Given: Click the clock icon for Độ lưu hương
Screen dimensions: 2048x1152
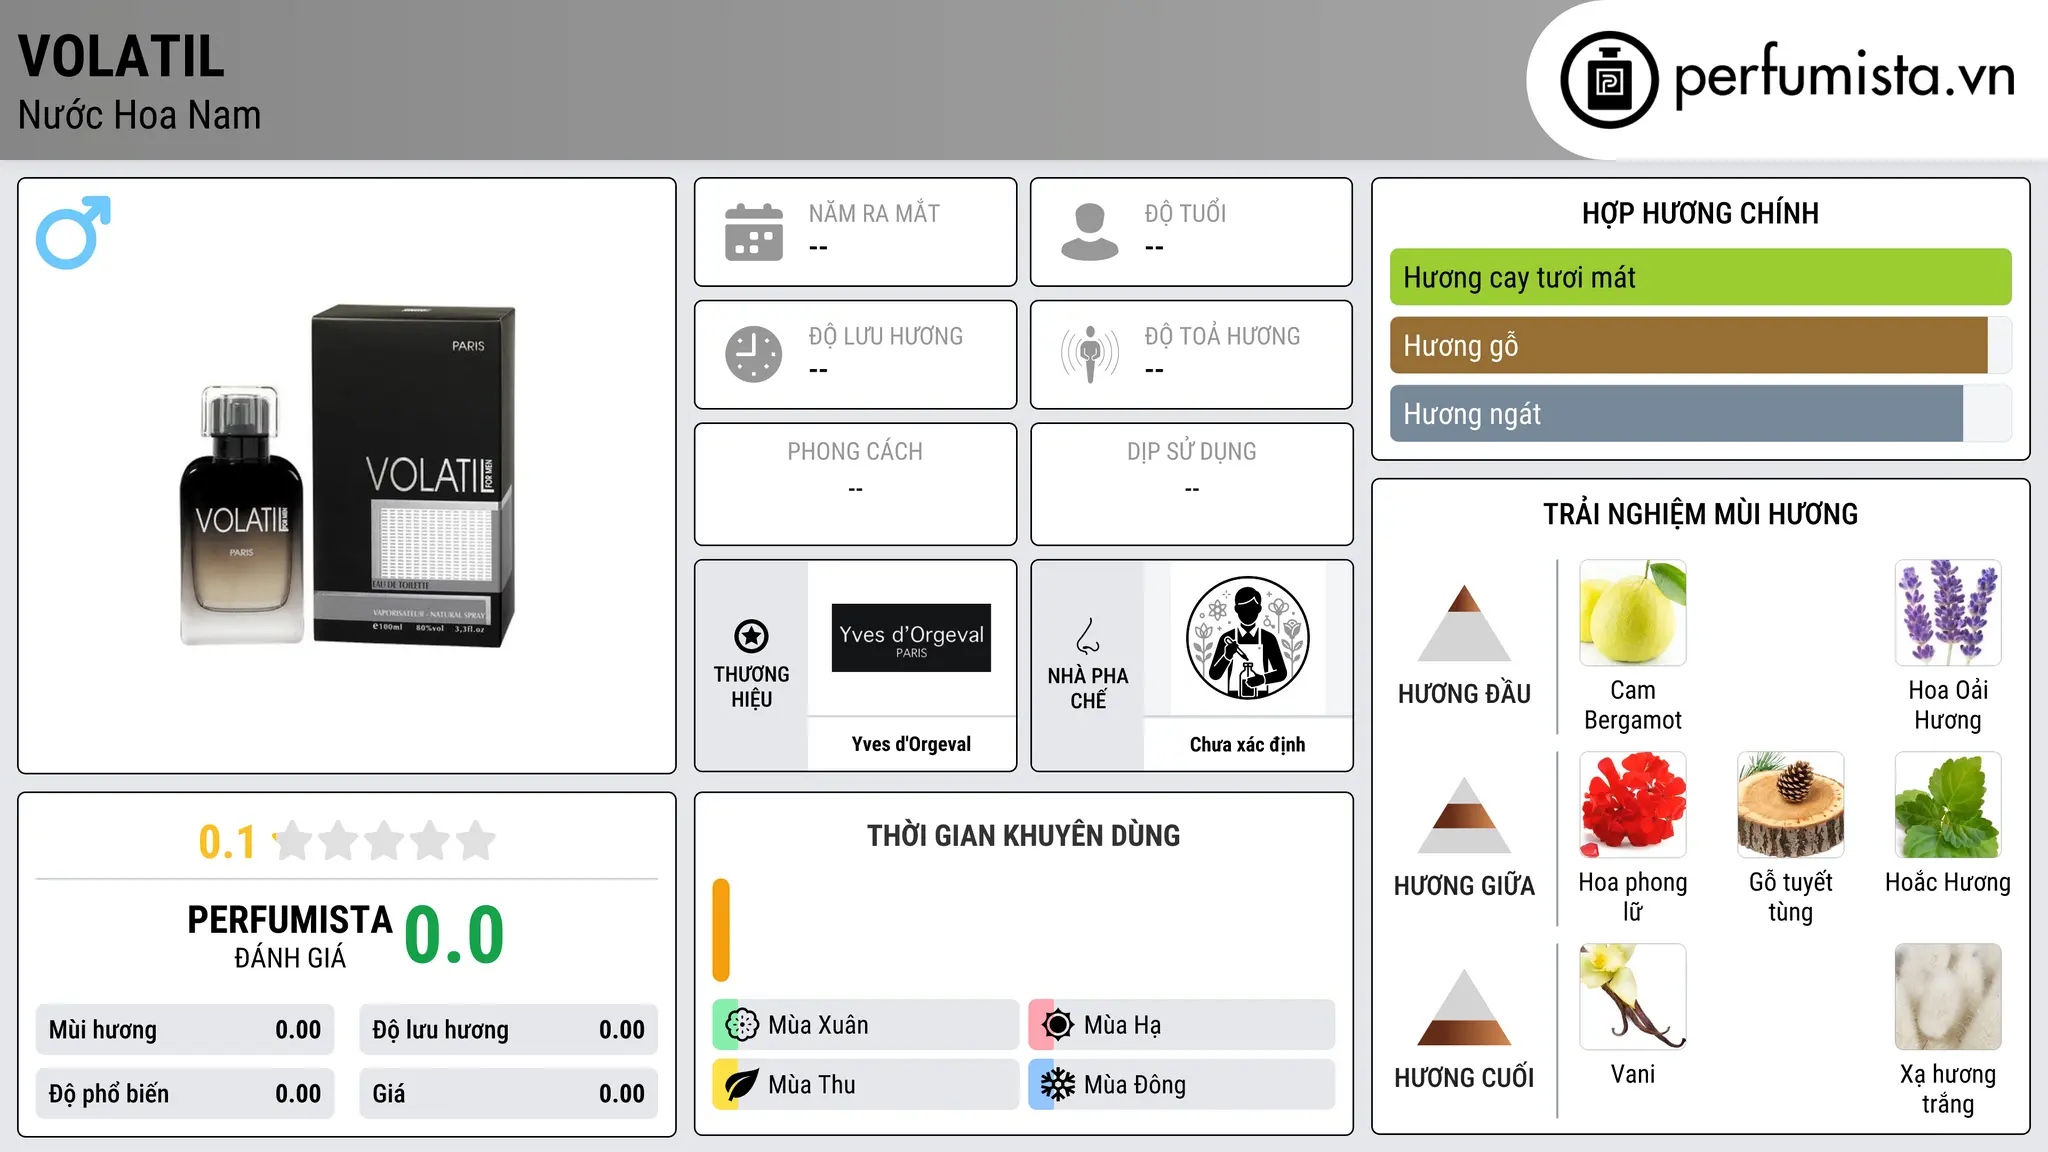Looking at the screenshot, I should coord(754,354).
